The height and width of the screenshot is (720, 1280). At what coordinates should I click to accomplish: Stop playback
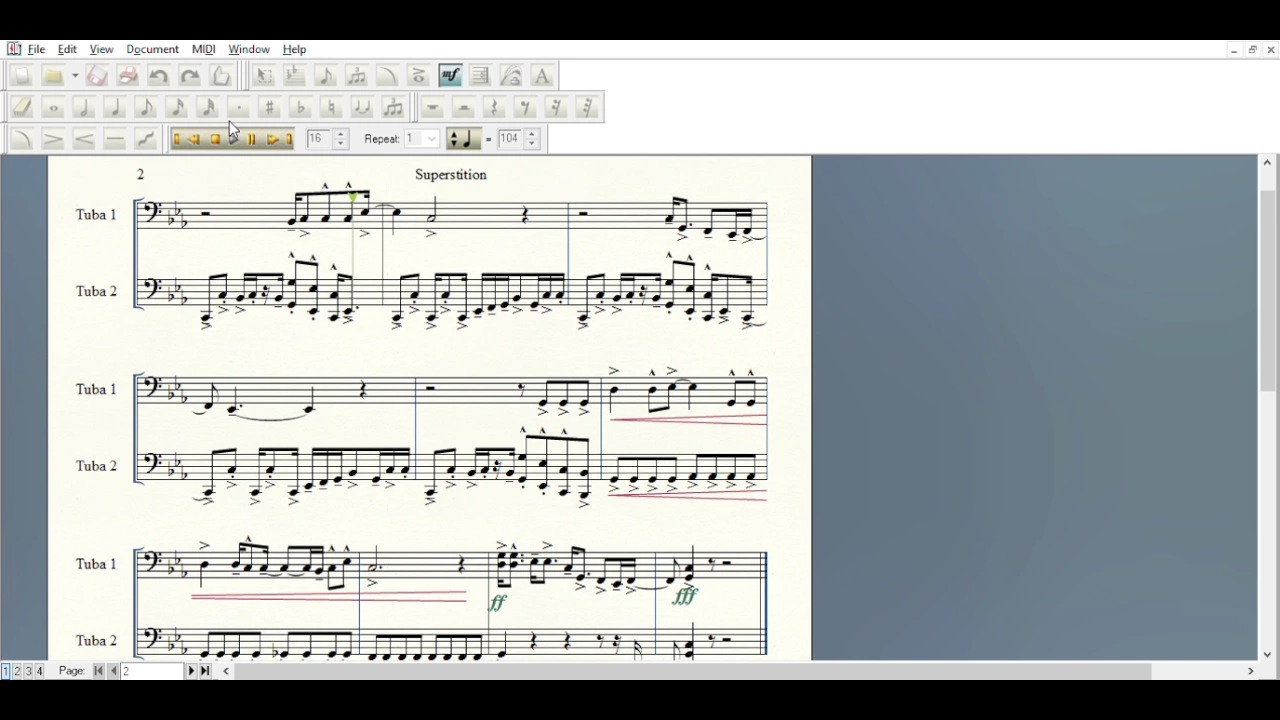(x=215, y=140)
